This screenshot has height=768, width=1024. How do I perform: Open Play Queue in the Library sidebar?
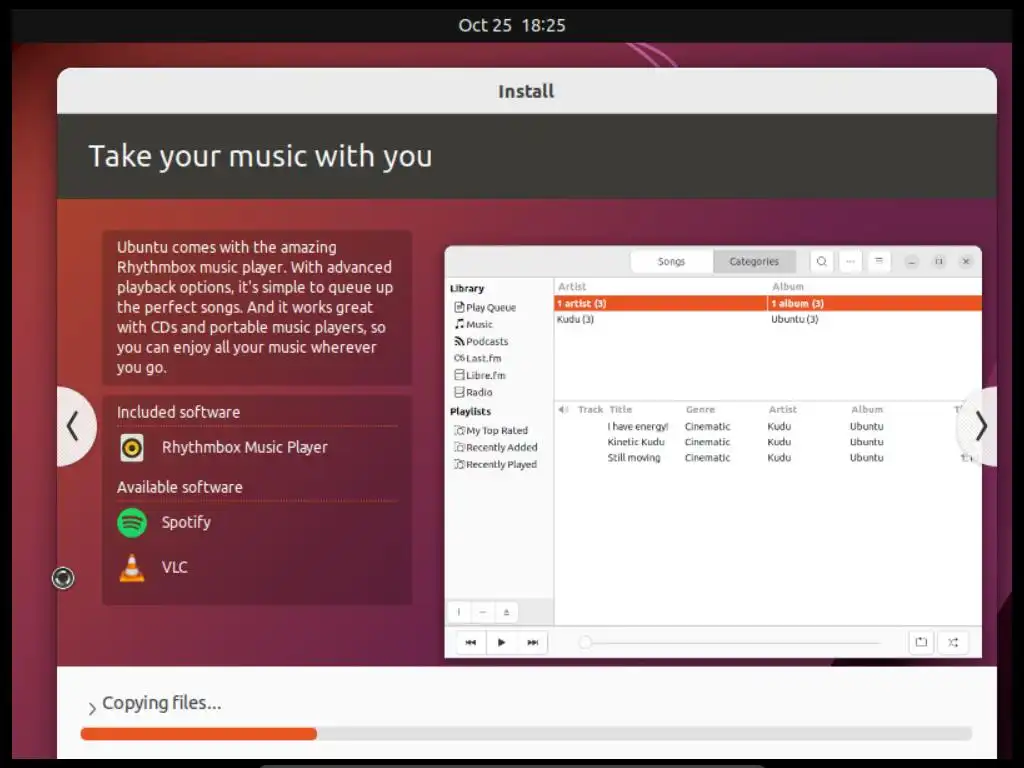pos(485,308)
